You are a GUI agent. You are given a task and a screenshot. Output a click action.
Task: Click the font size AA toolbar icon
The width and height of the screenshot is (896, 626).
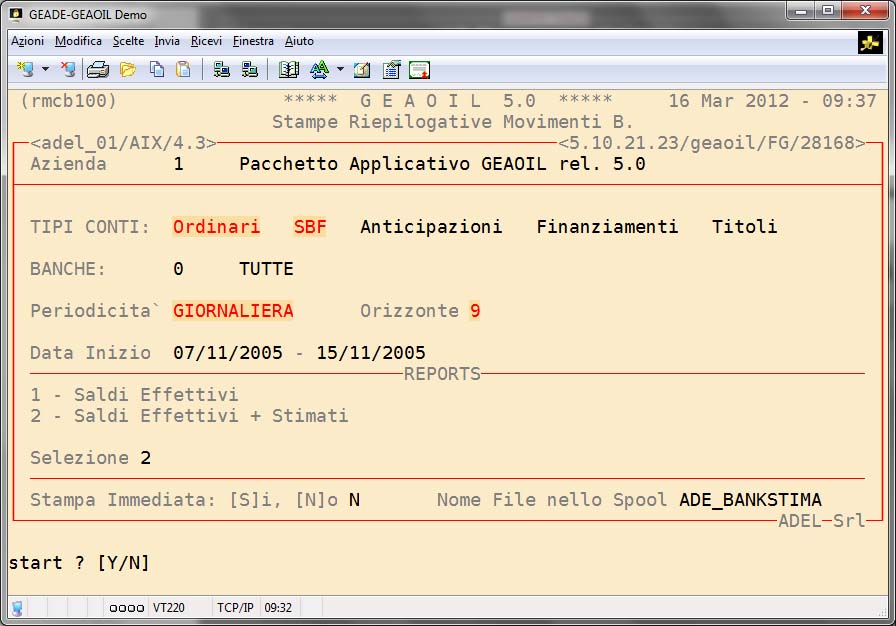pyautogui.click(x=319, y=70)
